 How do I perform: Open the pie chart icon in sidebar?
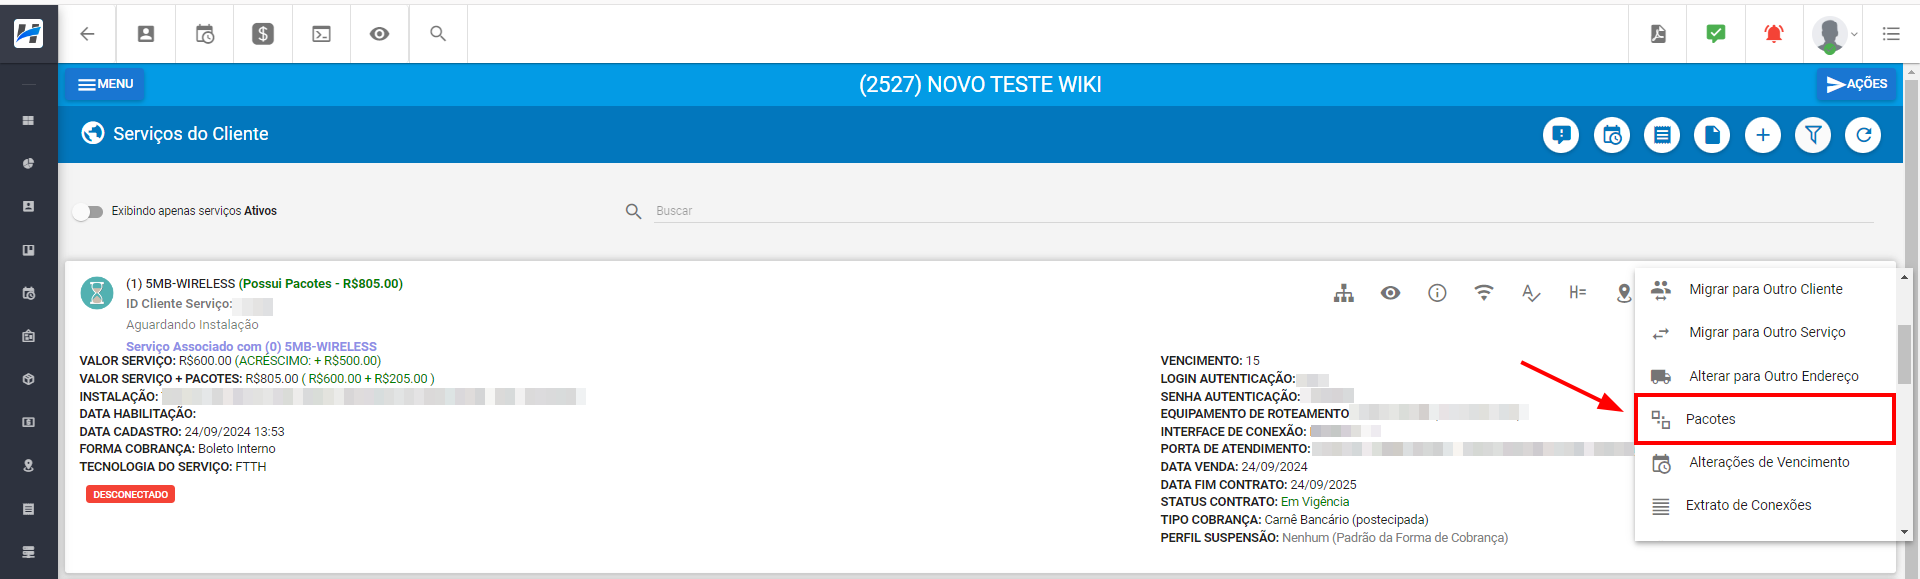(x=28, y=163)
